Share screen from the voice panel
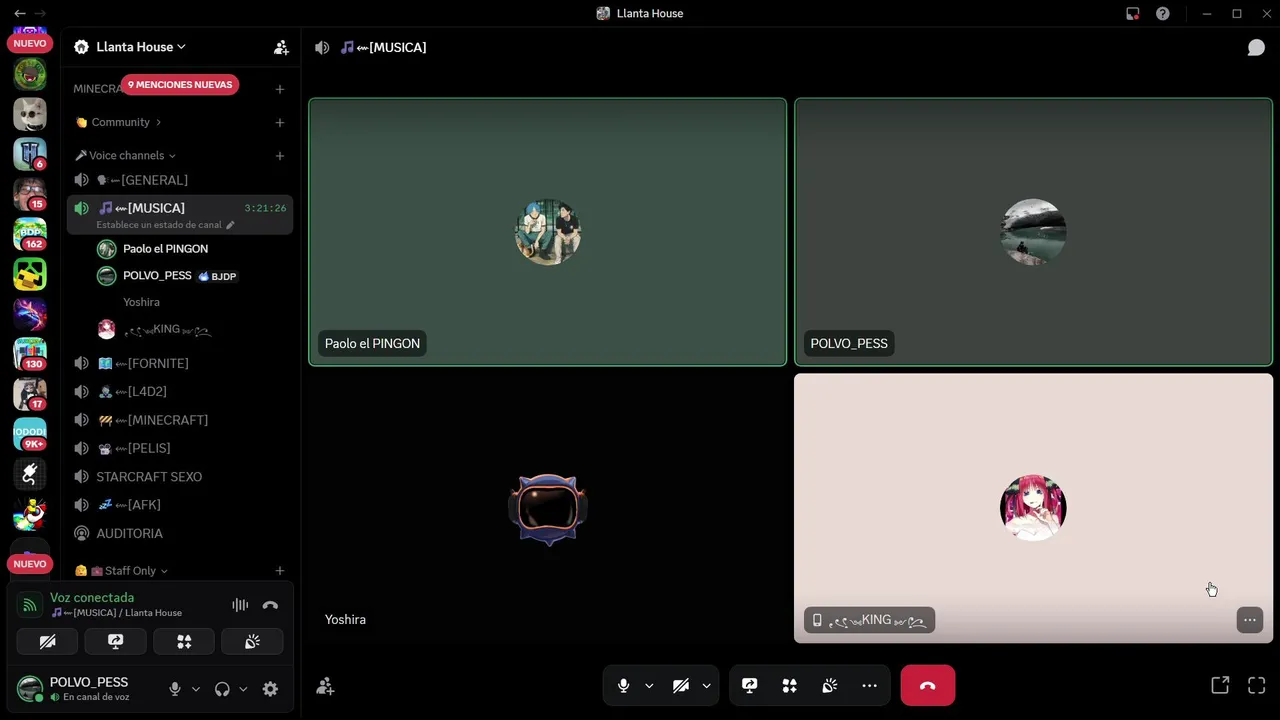Viewport: 1280px width, 720px height. (116, 642)
